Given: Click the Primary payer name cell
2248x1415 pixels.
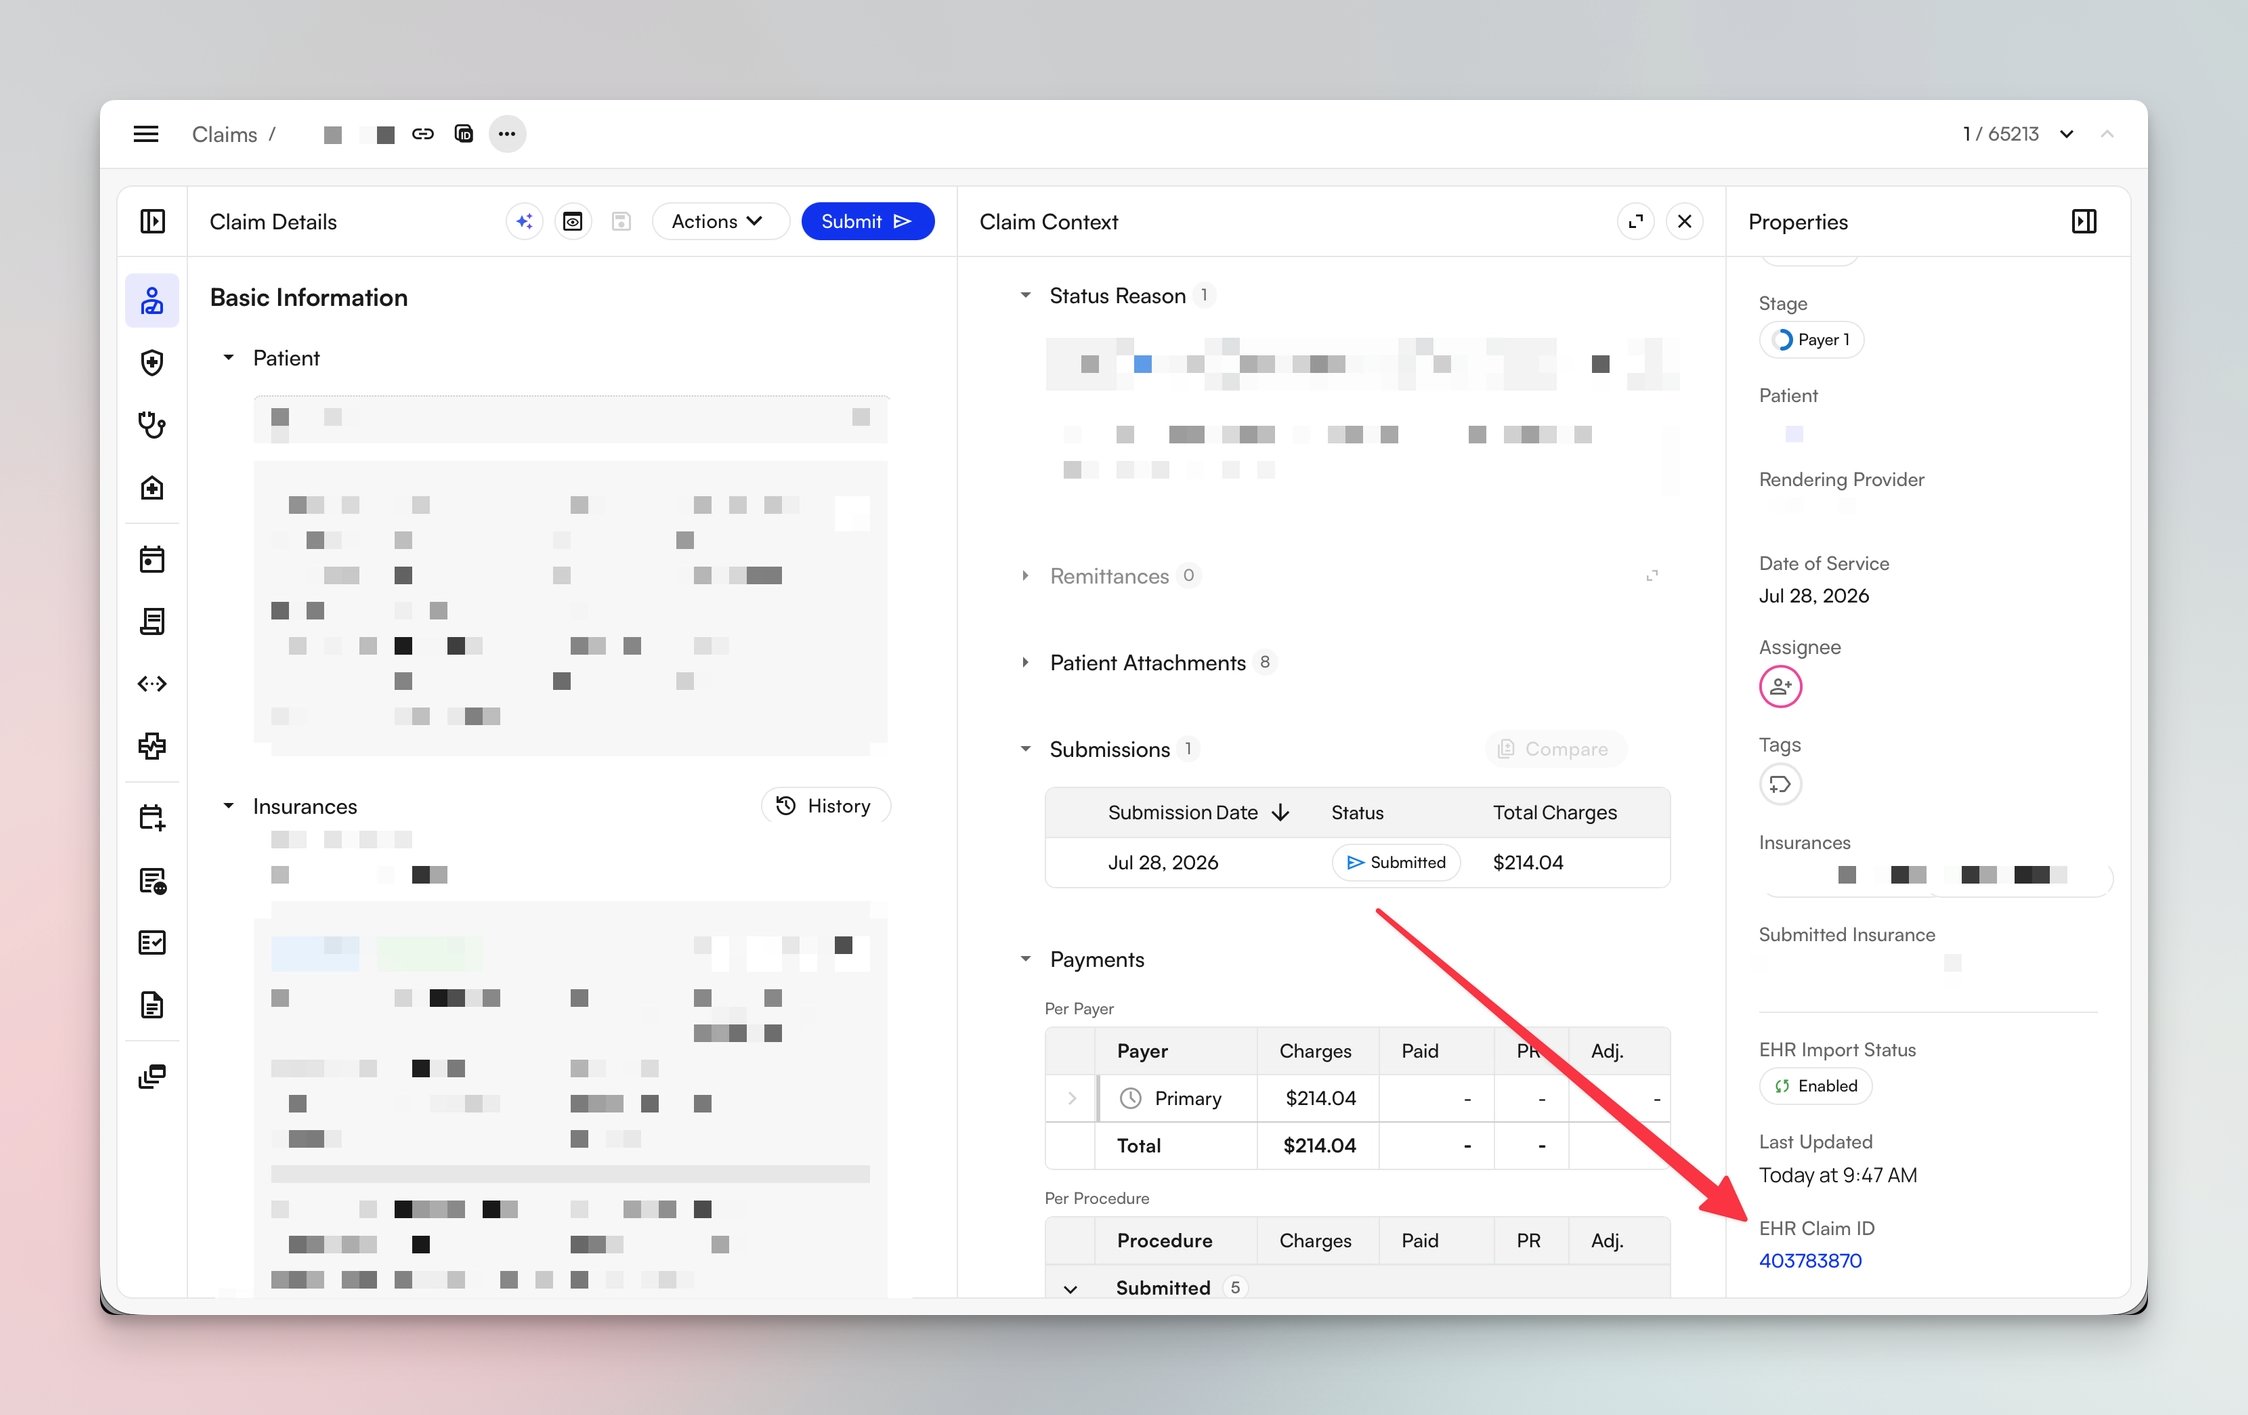Looking at the screenshot, I should [x=1188, y=1098].
